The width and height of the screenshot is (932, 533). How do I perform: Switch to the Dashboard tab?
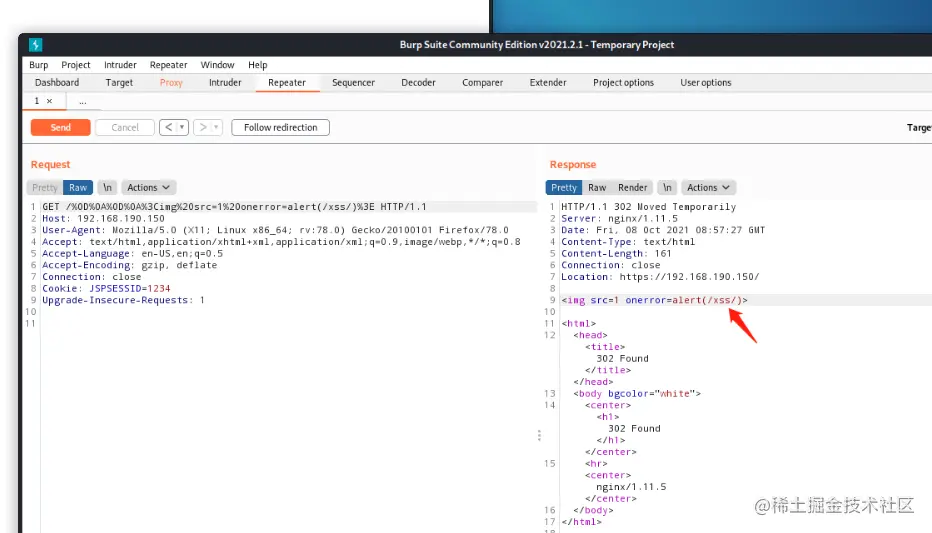click(x=57, y=83)
